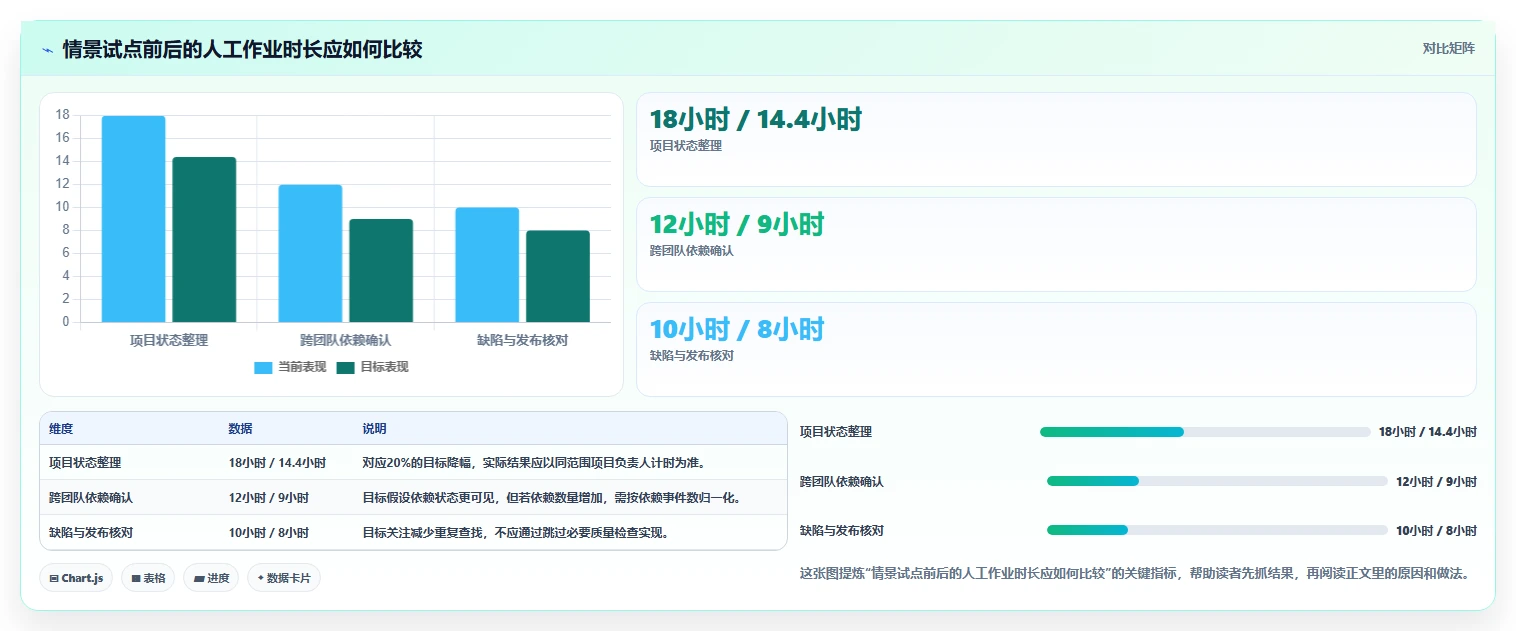Click the 缺陷与发布核对 x-axis label
This screenshot has width=1516, height=631.
pyautogui.click(x=523, y=340)
